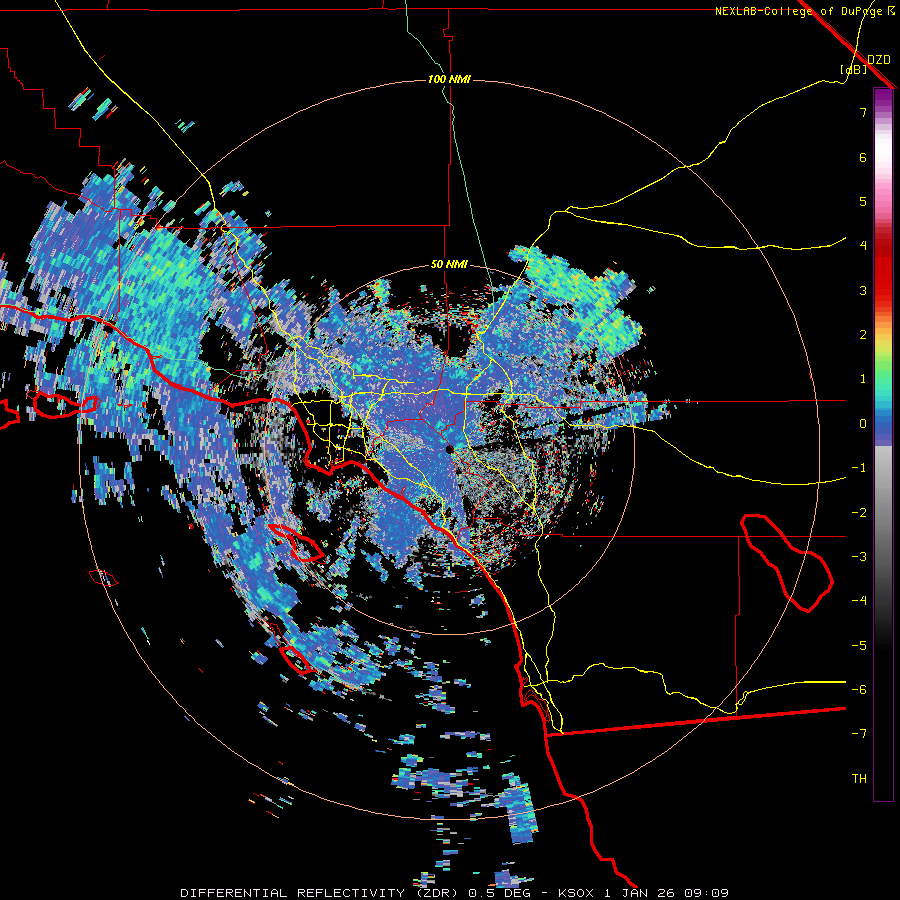
Task: Click the 4 value on the scale
Action: point(863,246)
